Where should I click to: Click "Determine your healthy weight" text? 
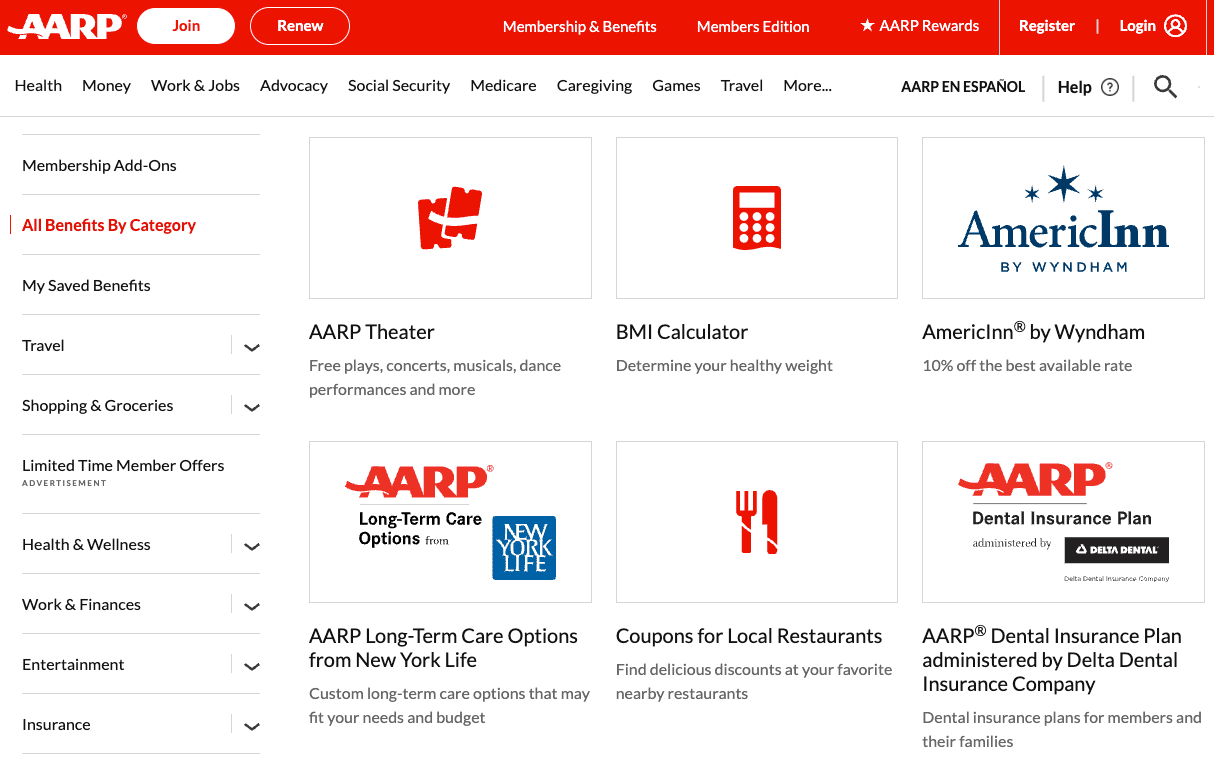point(724,366)
